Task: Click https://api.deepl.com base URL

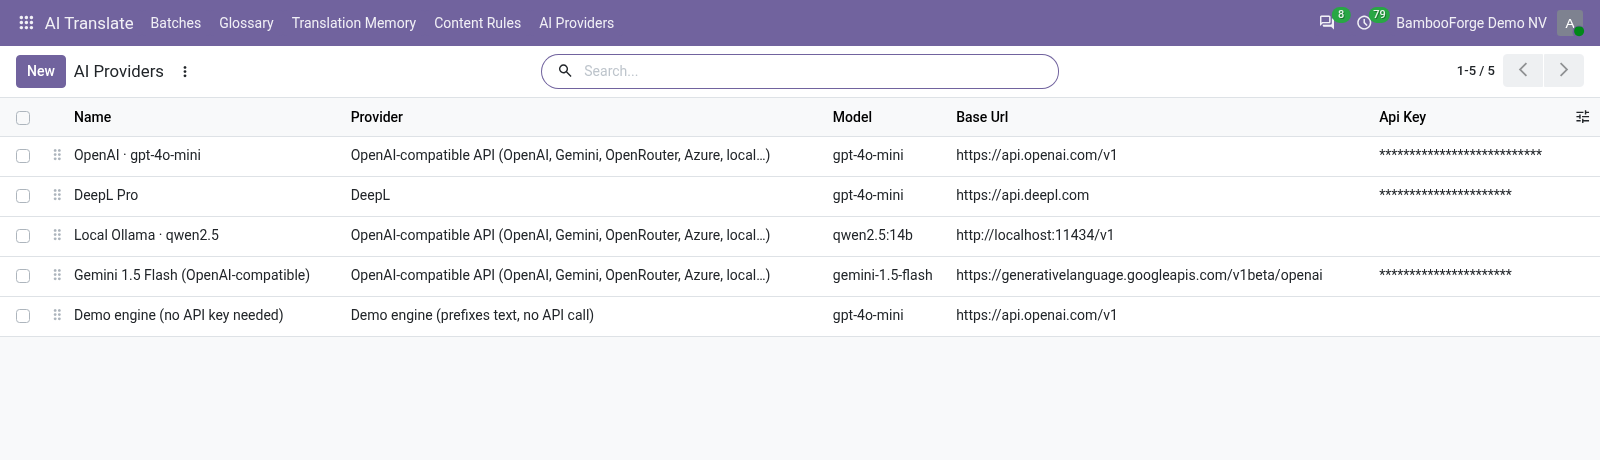Action: coord(1022,195)
